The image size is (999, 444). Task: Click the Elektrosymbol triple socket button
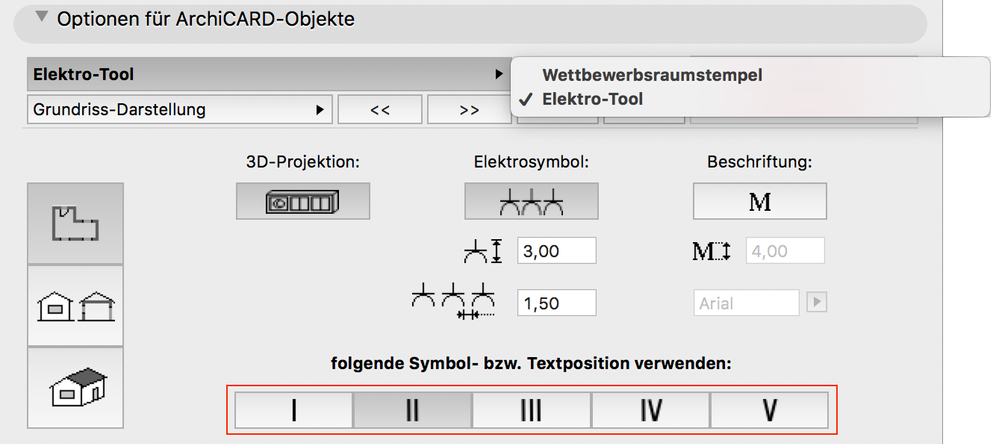point(531,201)
